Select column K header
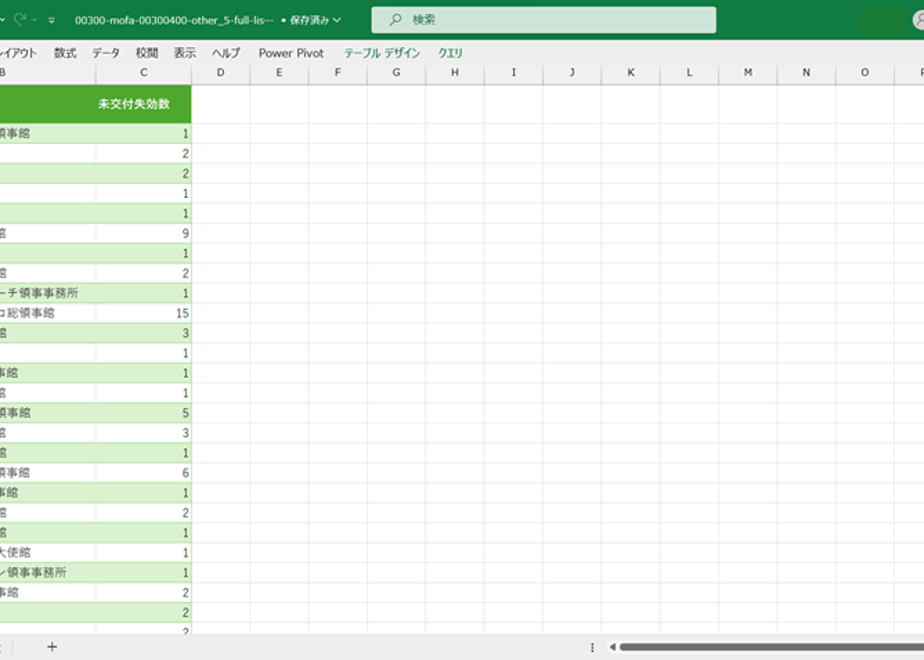The height and width of the screenshot is (660, 924). click(631, 72)
